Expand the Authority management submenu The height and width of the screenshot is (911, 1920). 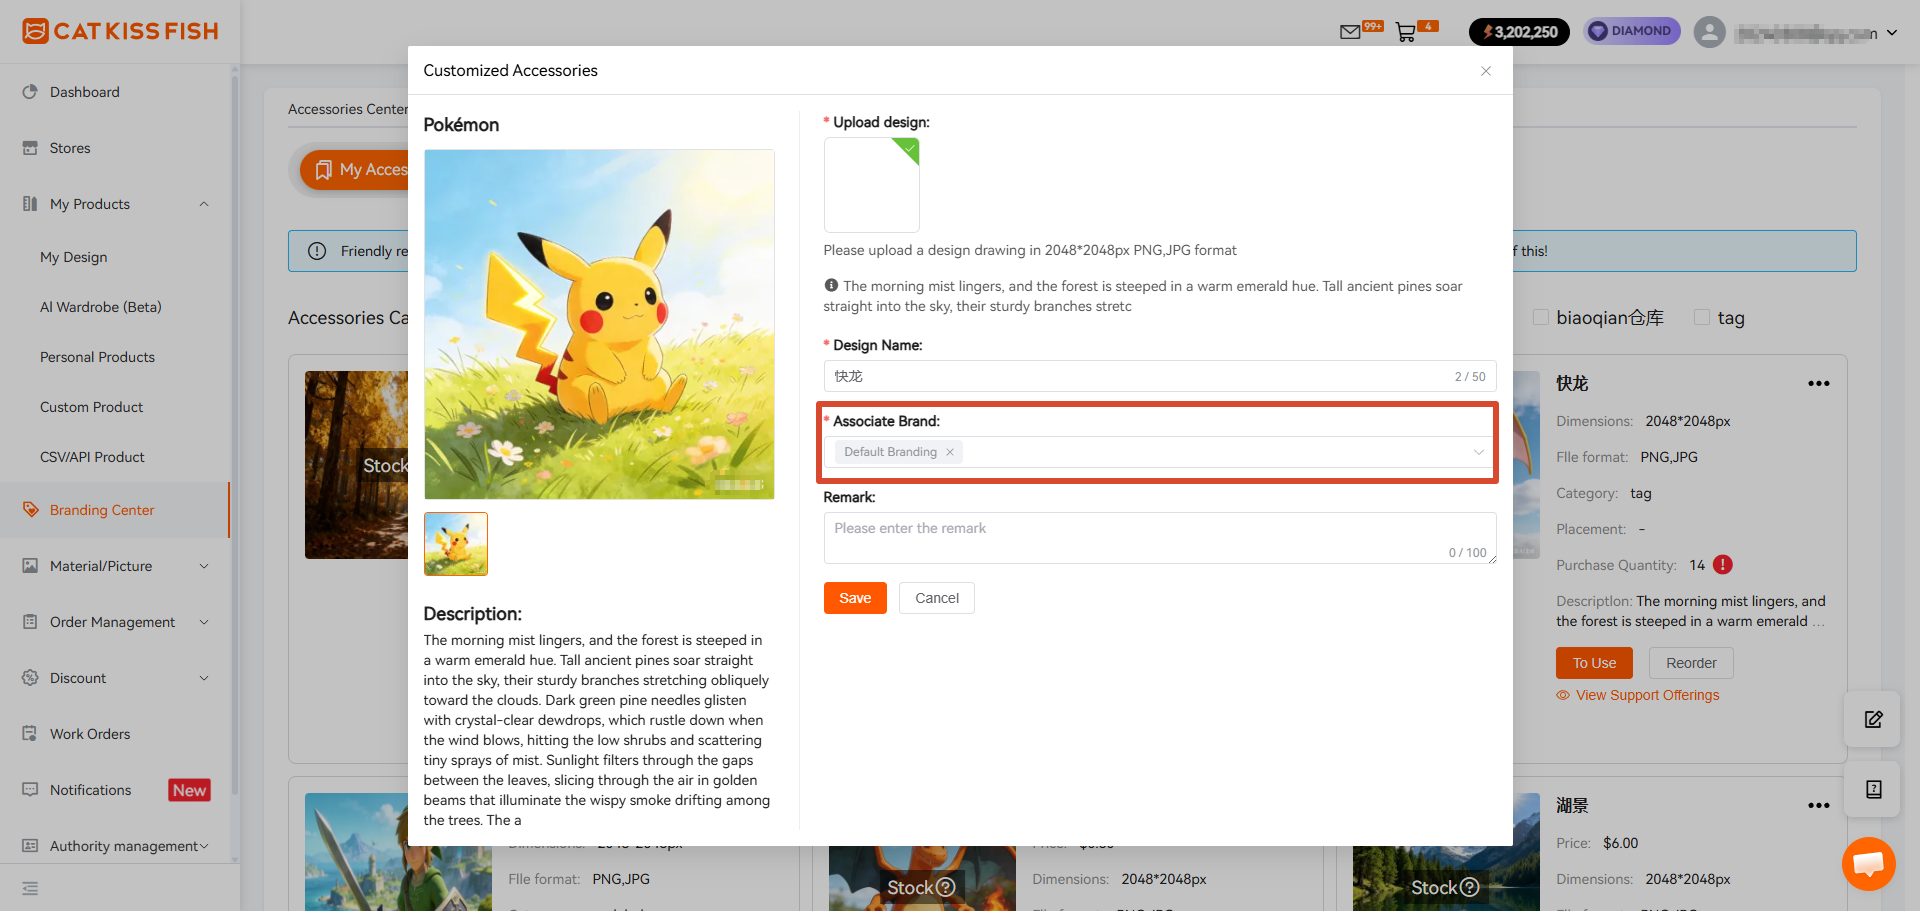point(204,846)
